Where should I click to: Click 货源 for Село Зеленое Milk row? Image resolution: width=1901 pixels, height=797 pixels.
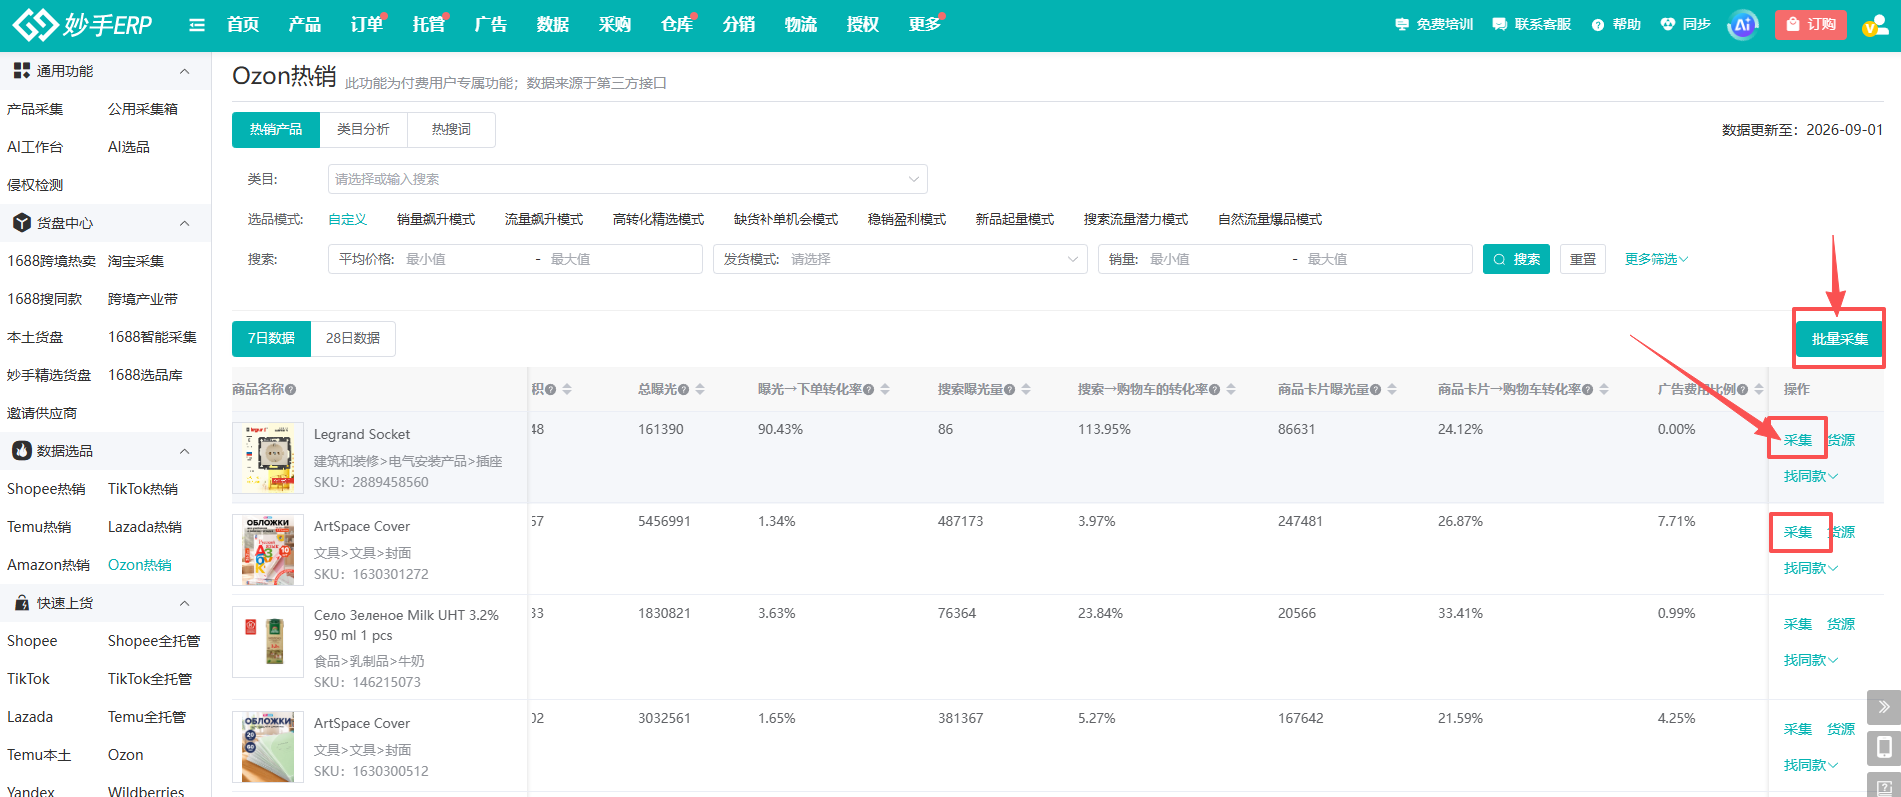coord(1841,624)
